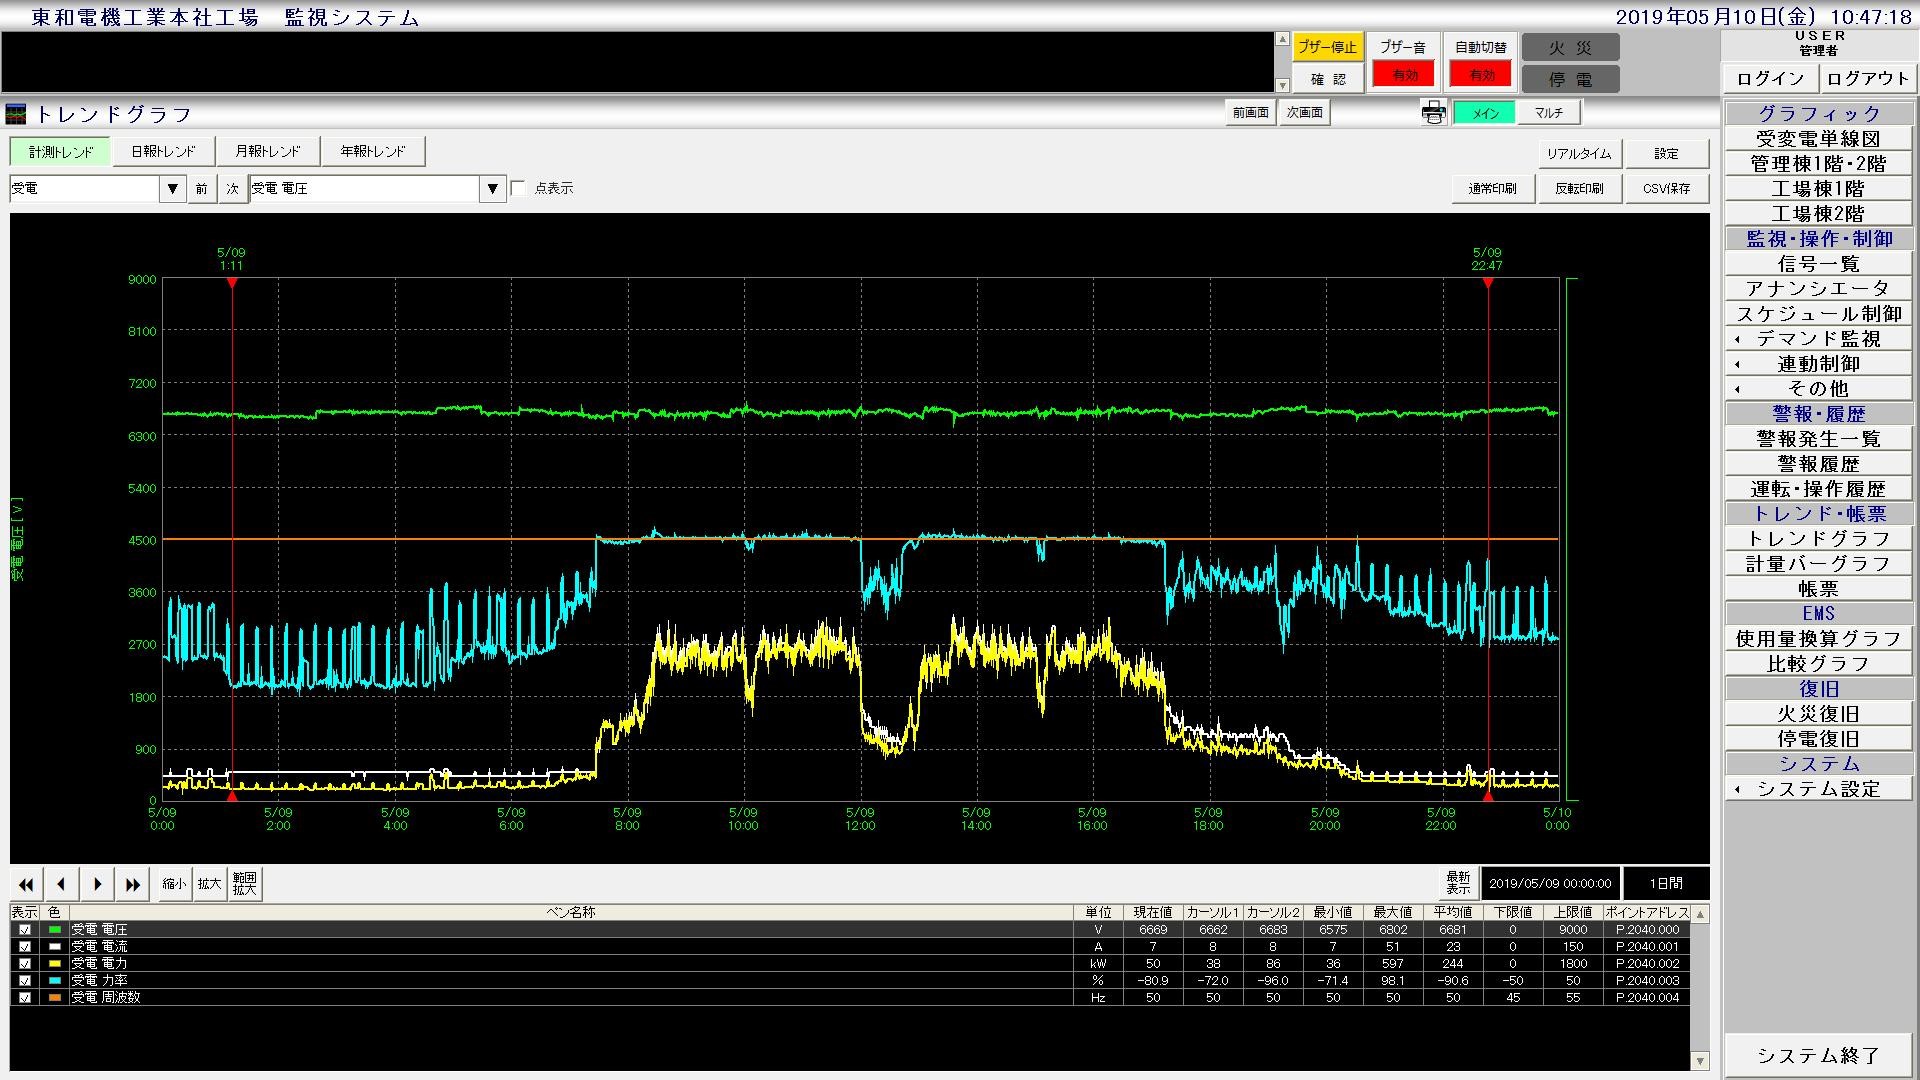
Task: Open 運転・操作履歴 screen
Action: (x=1818, y=489)
